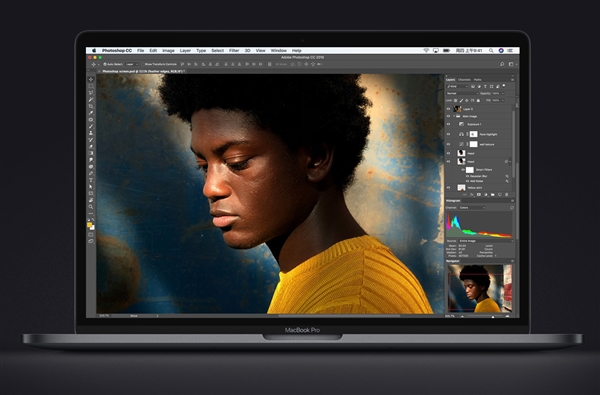Open the Photoshop CC application menu
Screen dimensions: 600x395
[x=117, y=51]
